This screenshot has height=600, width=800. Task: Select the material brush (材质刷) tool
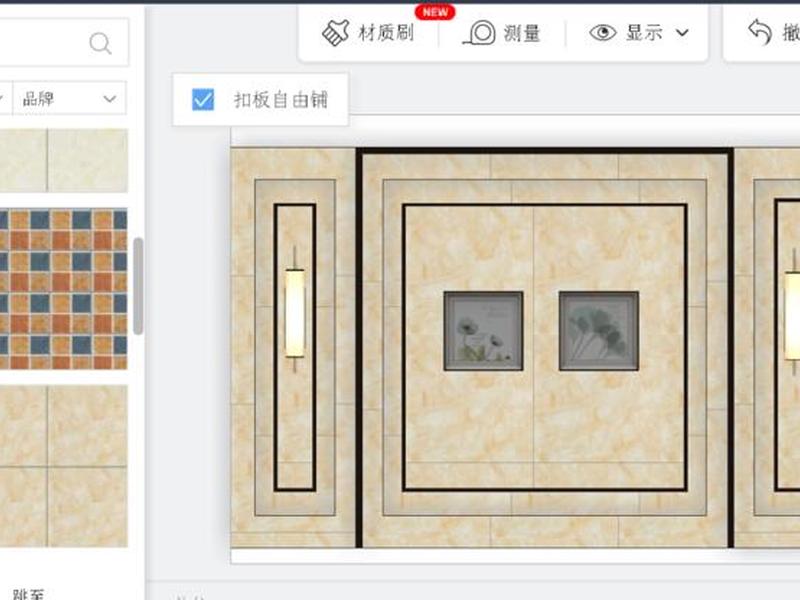[x=368, y=33]
